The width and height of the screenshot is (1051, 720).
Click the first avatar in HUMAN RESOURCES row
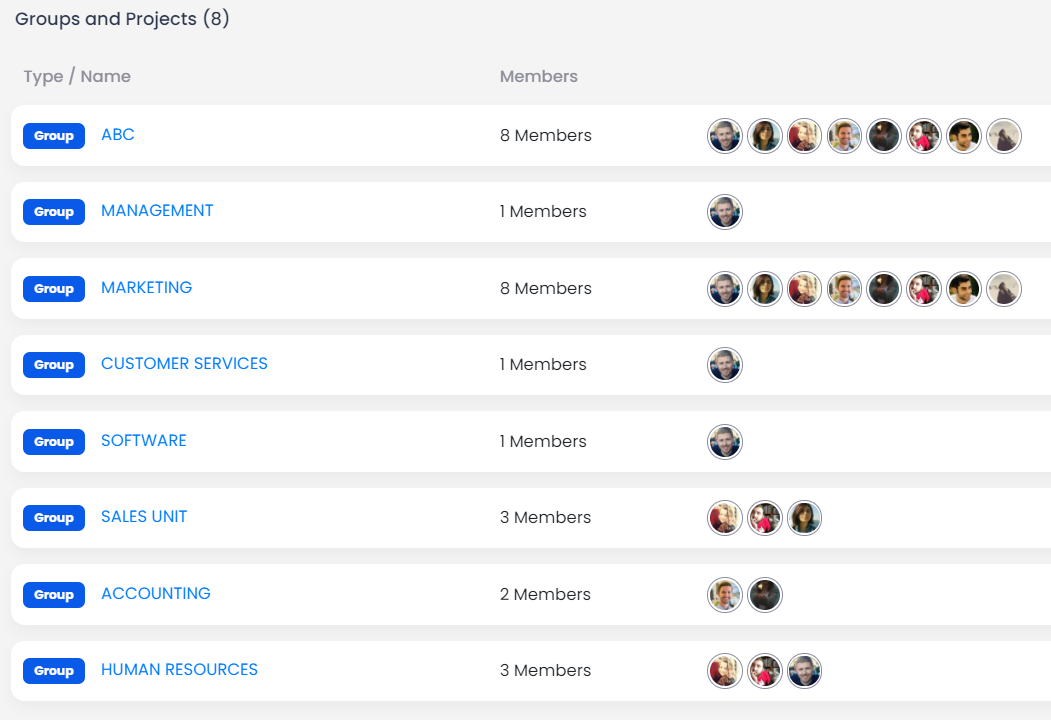(725, 671)
